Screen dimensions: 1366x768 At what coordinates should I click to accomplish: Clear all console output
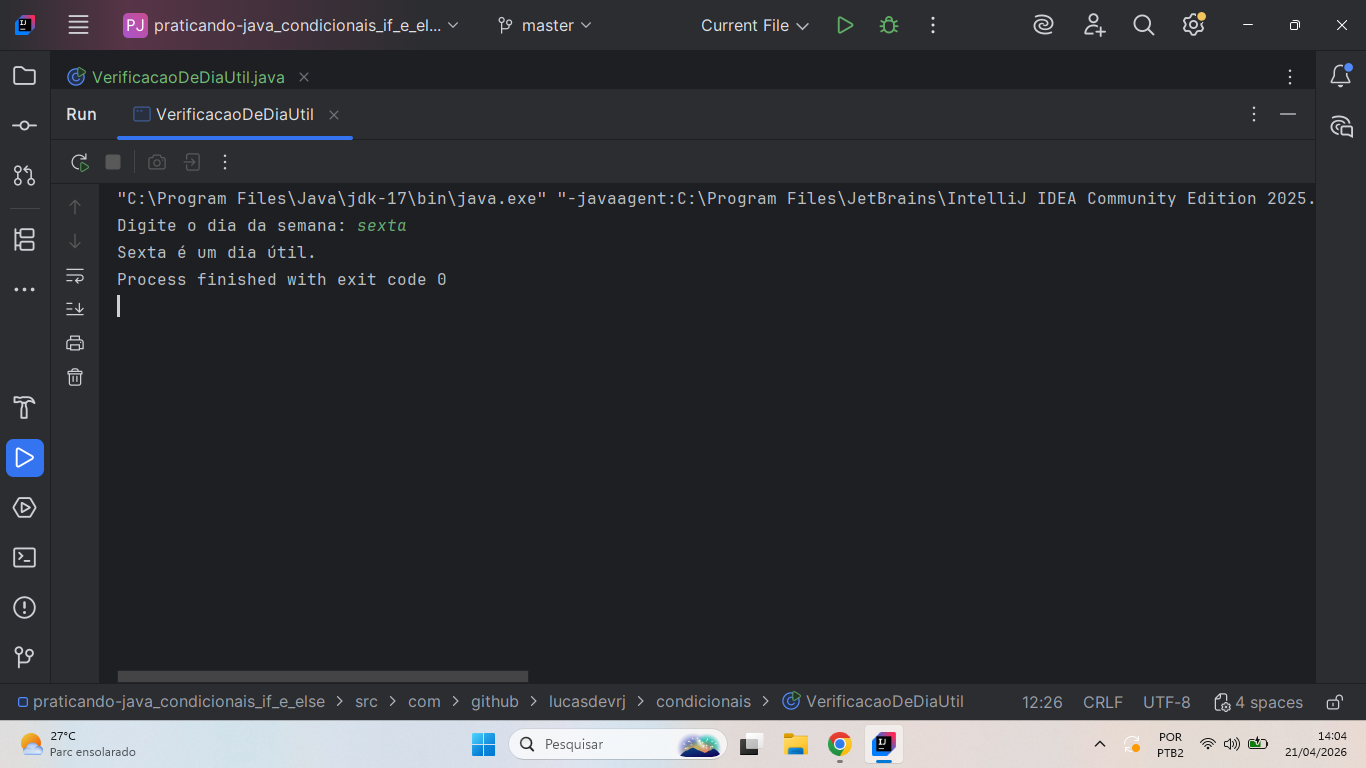75,377
